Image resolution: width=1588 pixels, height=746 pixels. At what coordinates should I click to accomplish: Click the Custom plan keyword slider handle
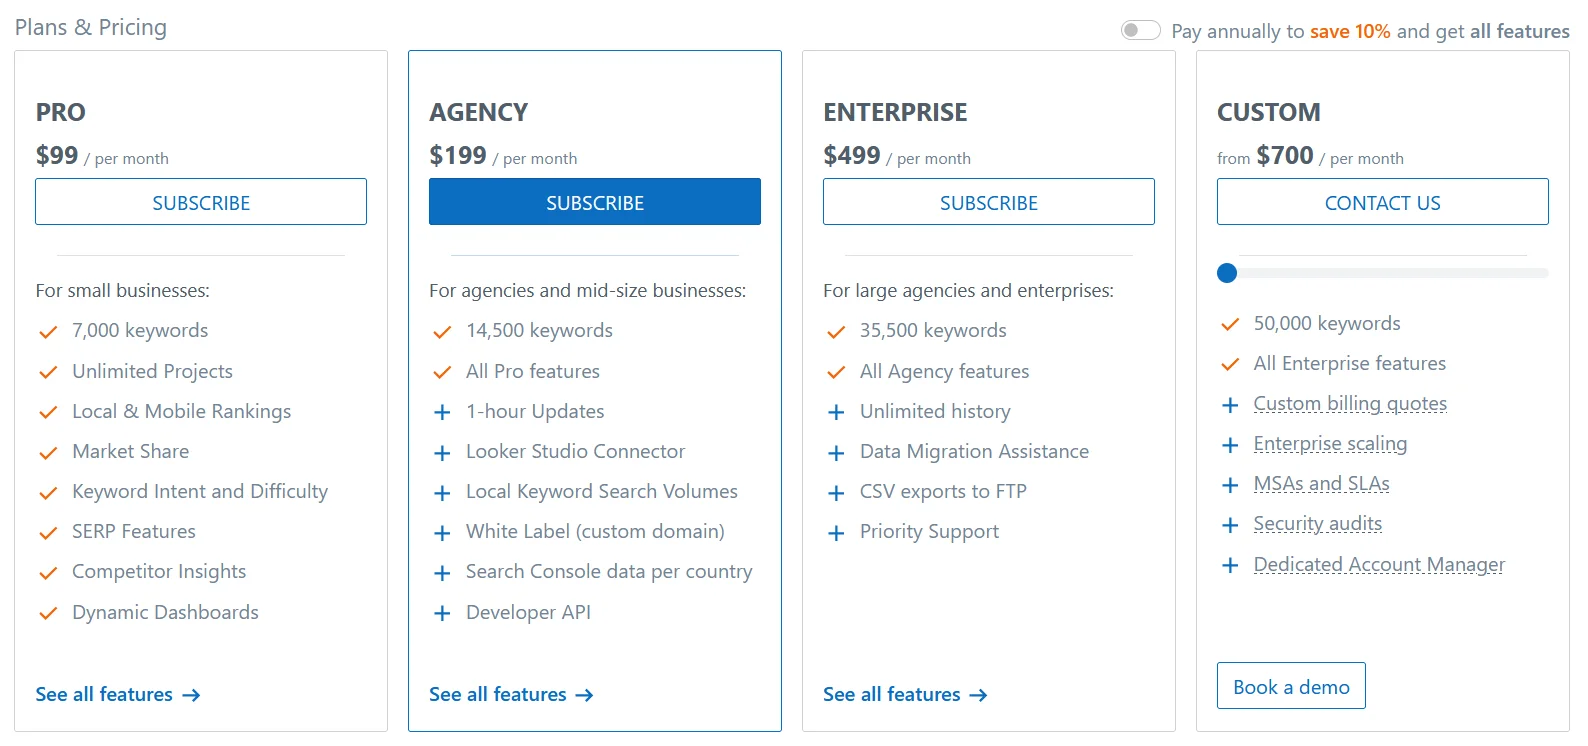1227,273
